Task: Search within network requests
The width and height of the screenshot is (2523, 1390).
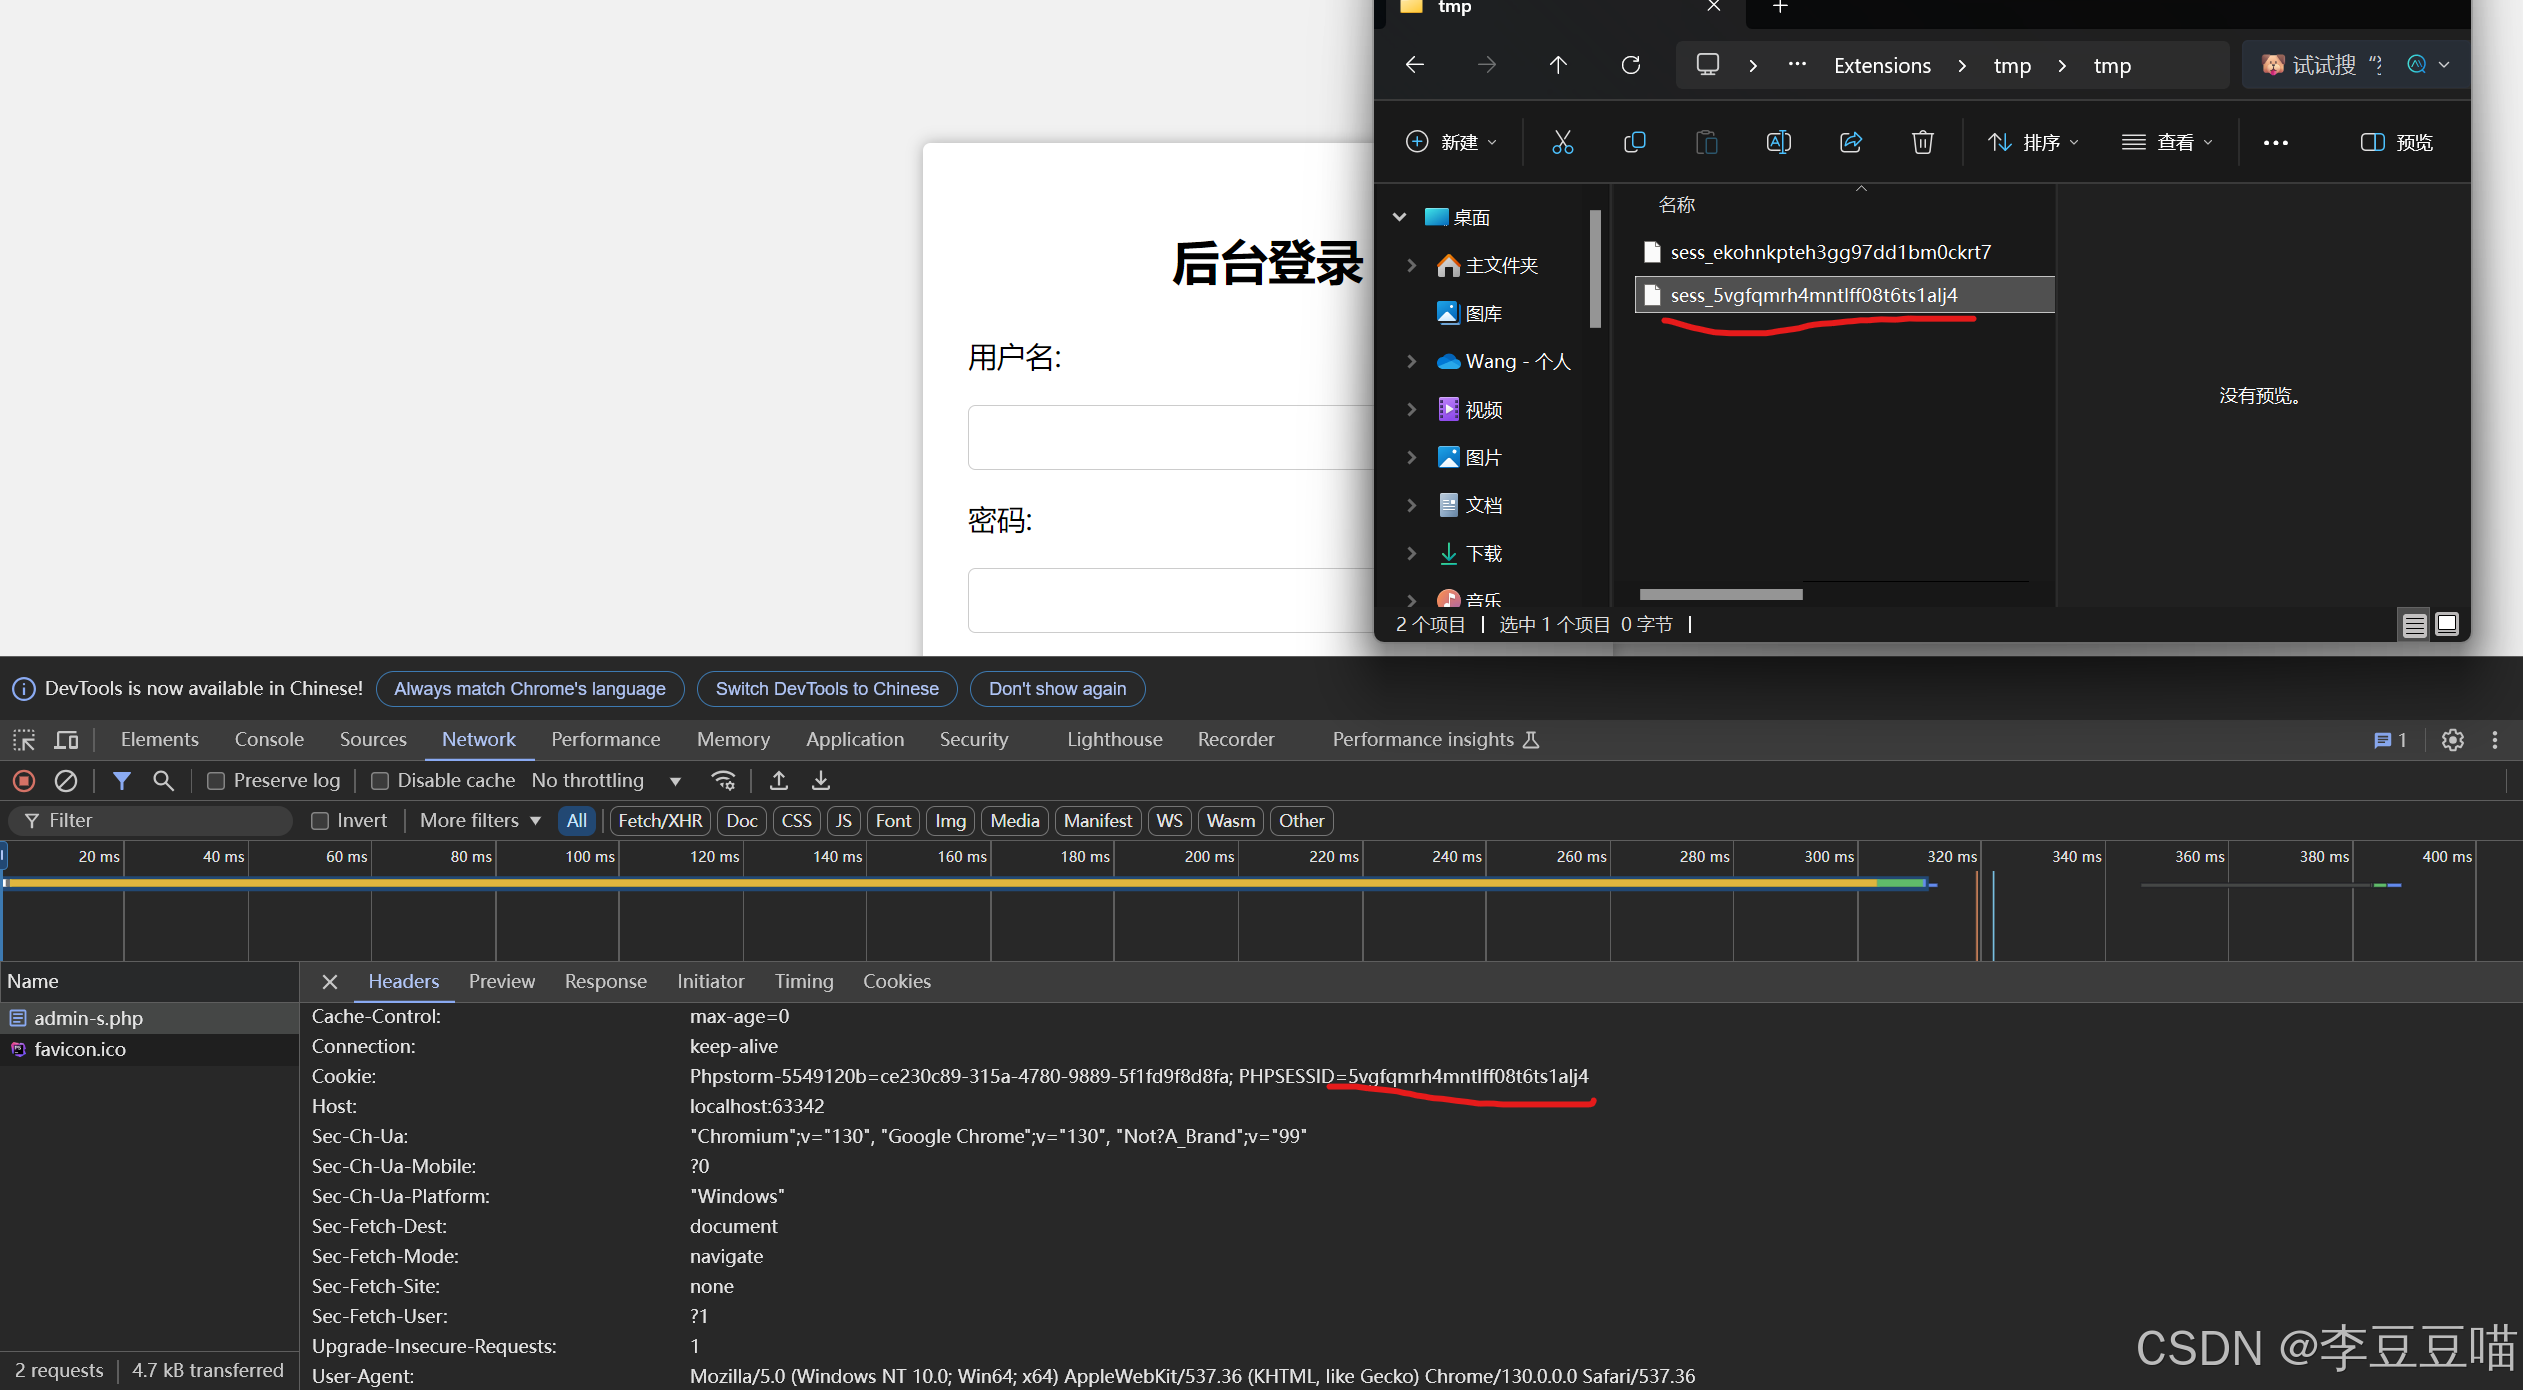Action: [x=163, y=781]
